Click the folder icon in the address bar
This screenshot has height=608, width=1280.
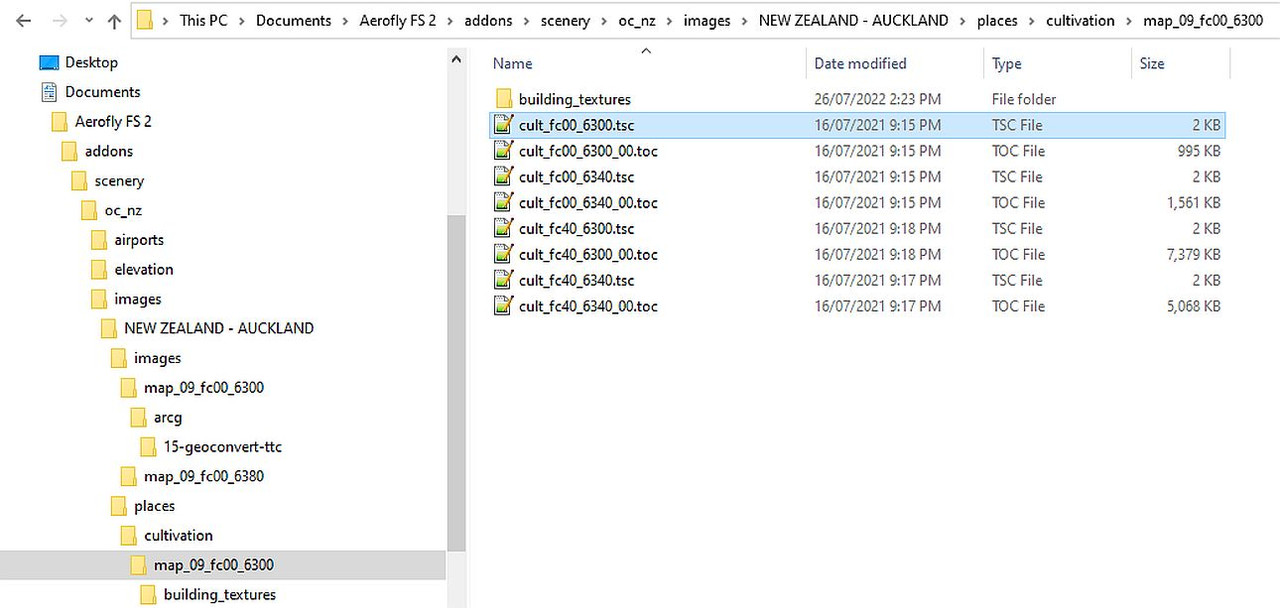pyautogui.click(x=145, y=20)
